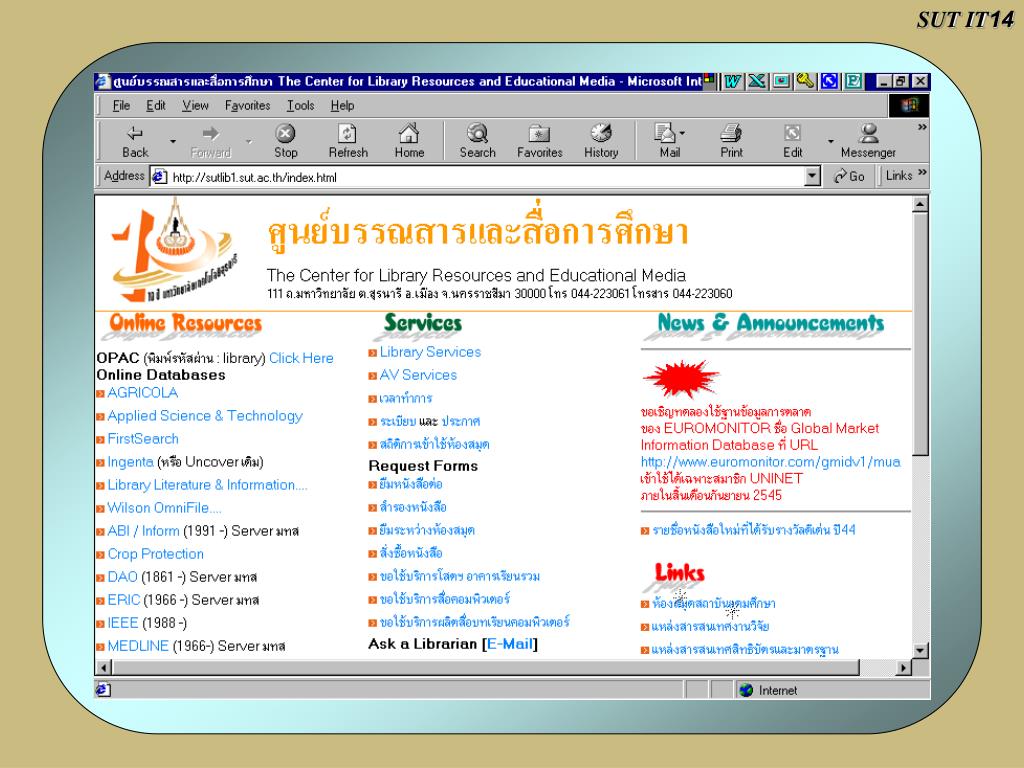Launch Messenger from the toolbar

868,141
